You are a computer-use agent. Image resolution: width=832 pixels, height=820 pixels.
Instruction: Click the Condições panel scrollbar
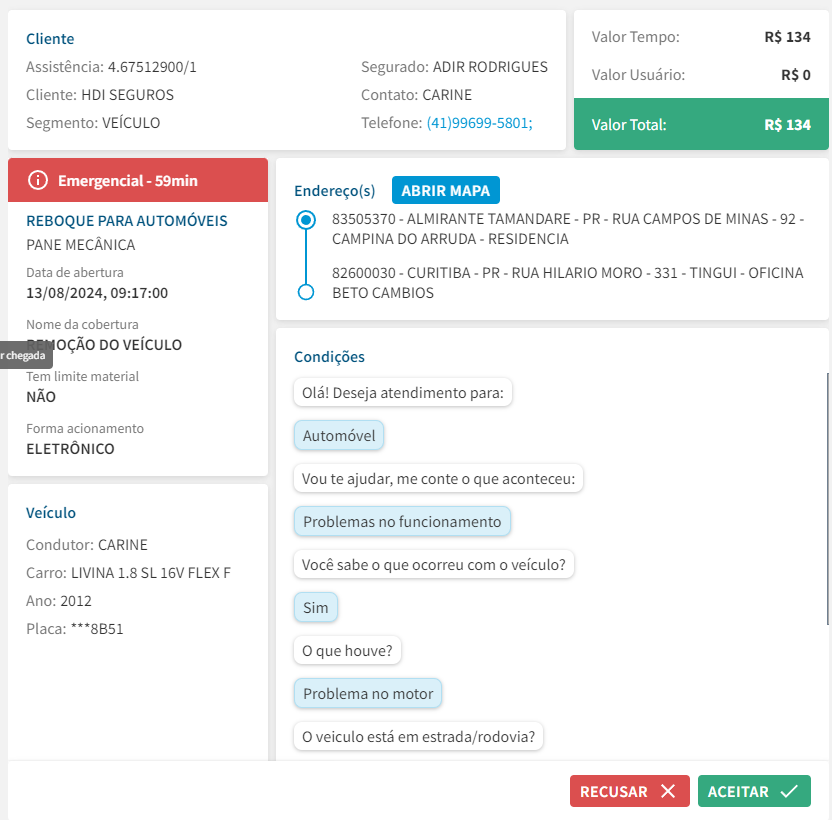tap(827, 498)
